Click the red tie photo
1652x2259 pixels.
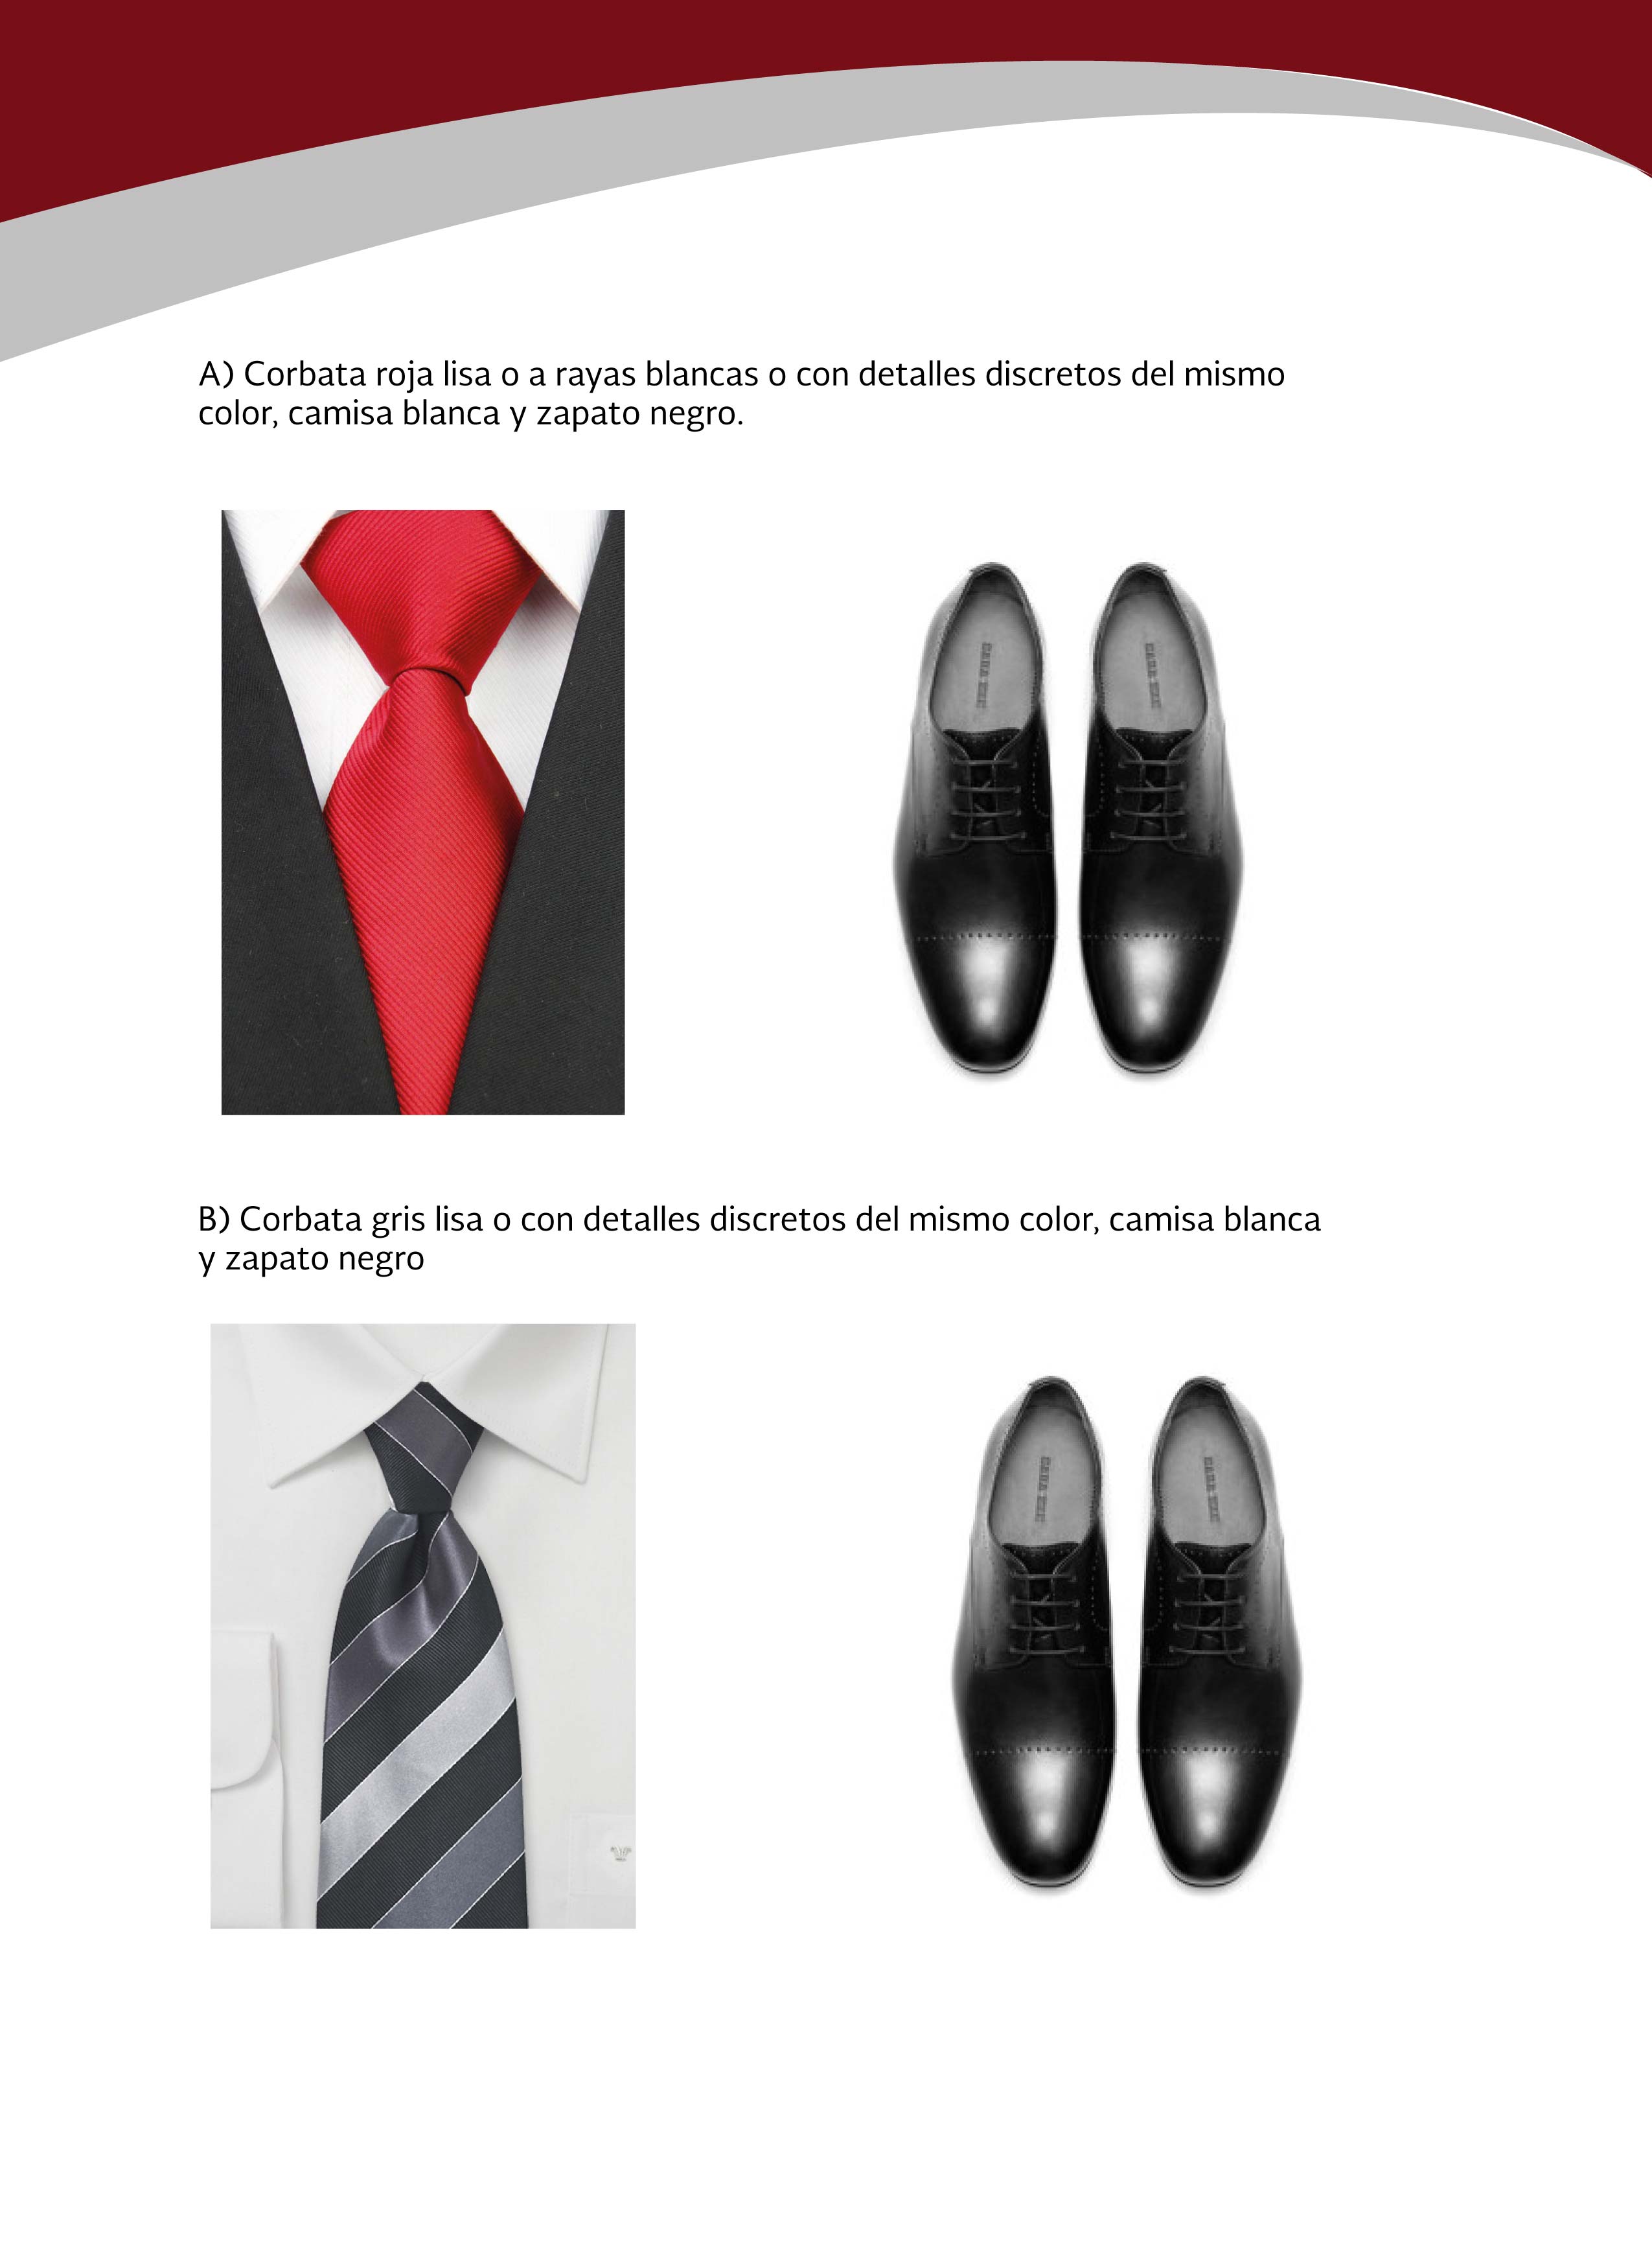[x=423, y=812]
